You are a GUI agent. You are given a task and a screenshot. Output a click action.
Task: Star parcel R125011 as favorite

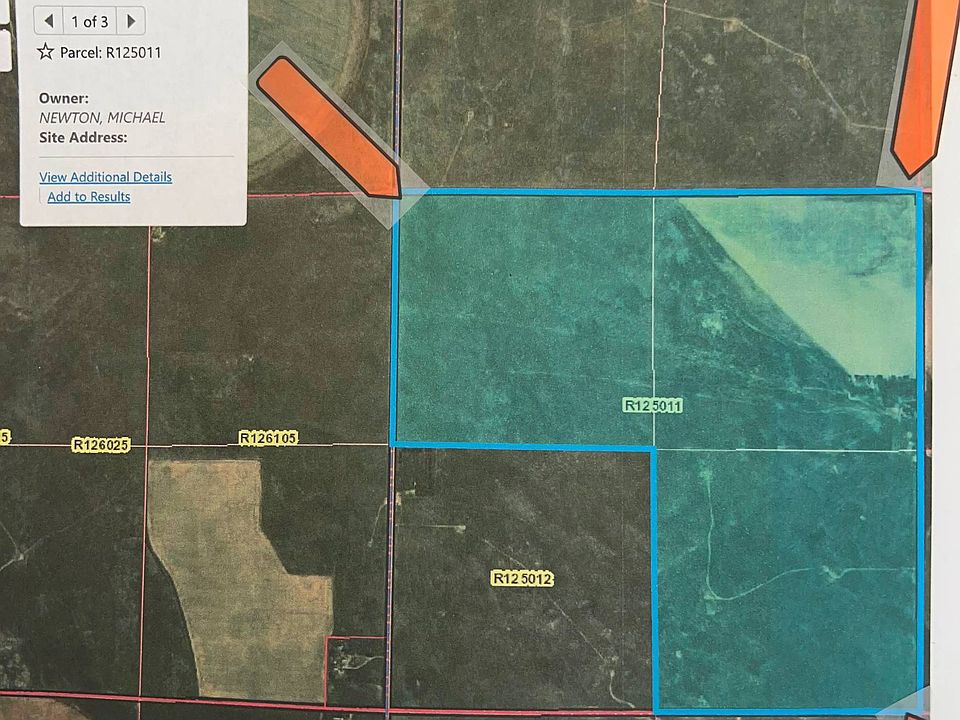tap(45, 52)
